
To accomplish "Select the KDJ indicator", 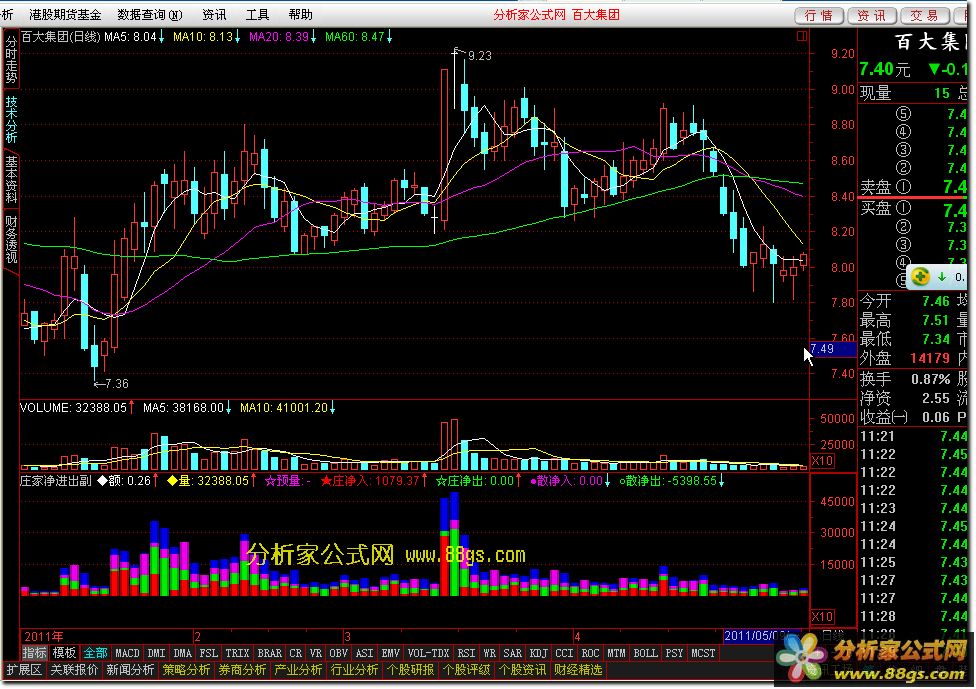I will point(538,653).
